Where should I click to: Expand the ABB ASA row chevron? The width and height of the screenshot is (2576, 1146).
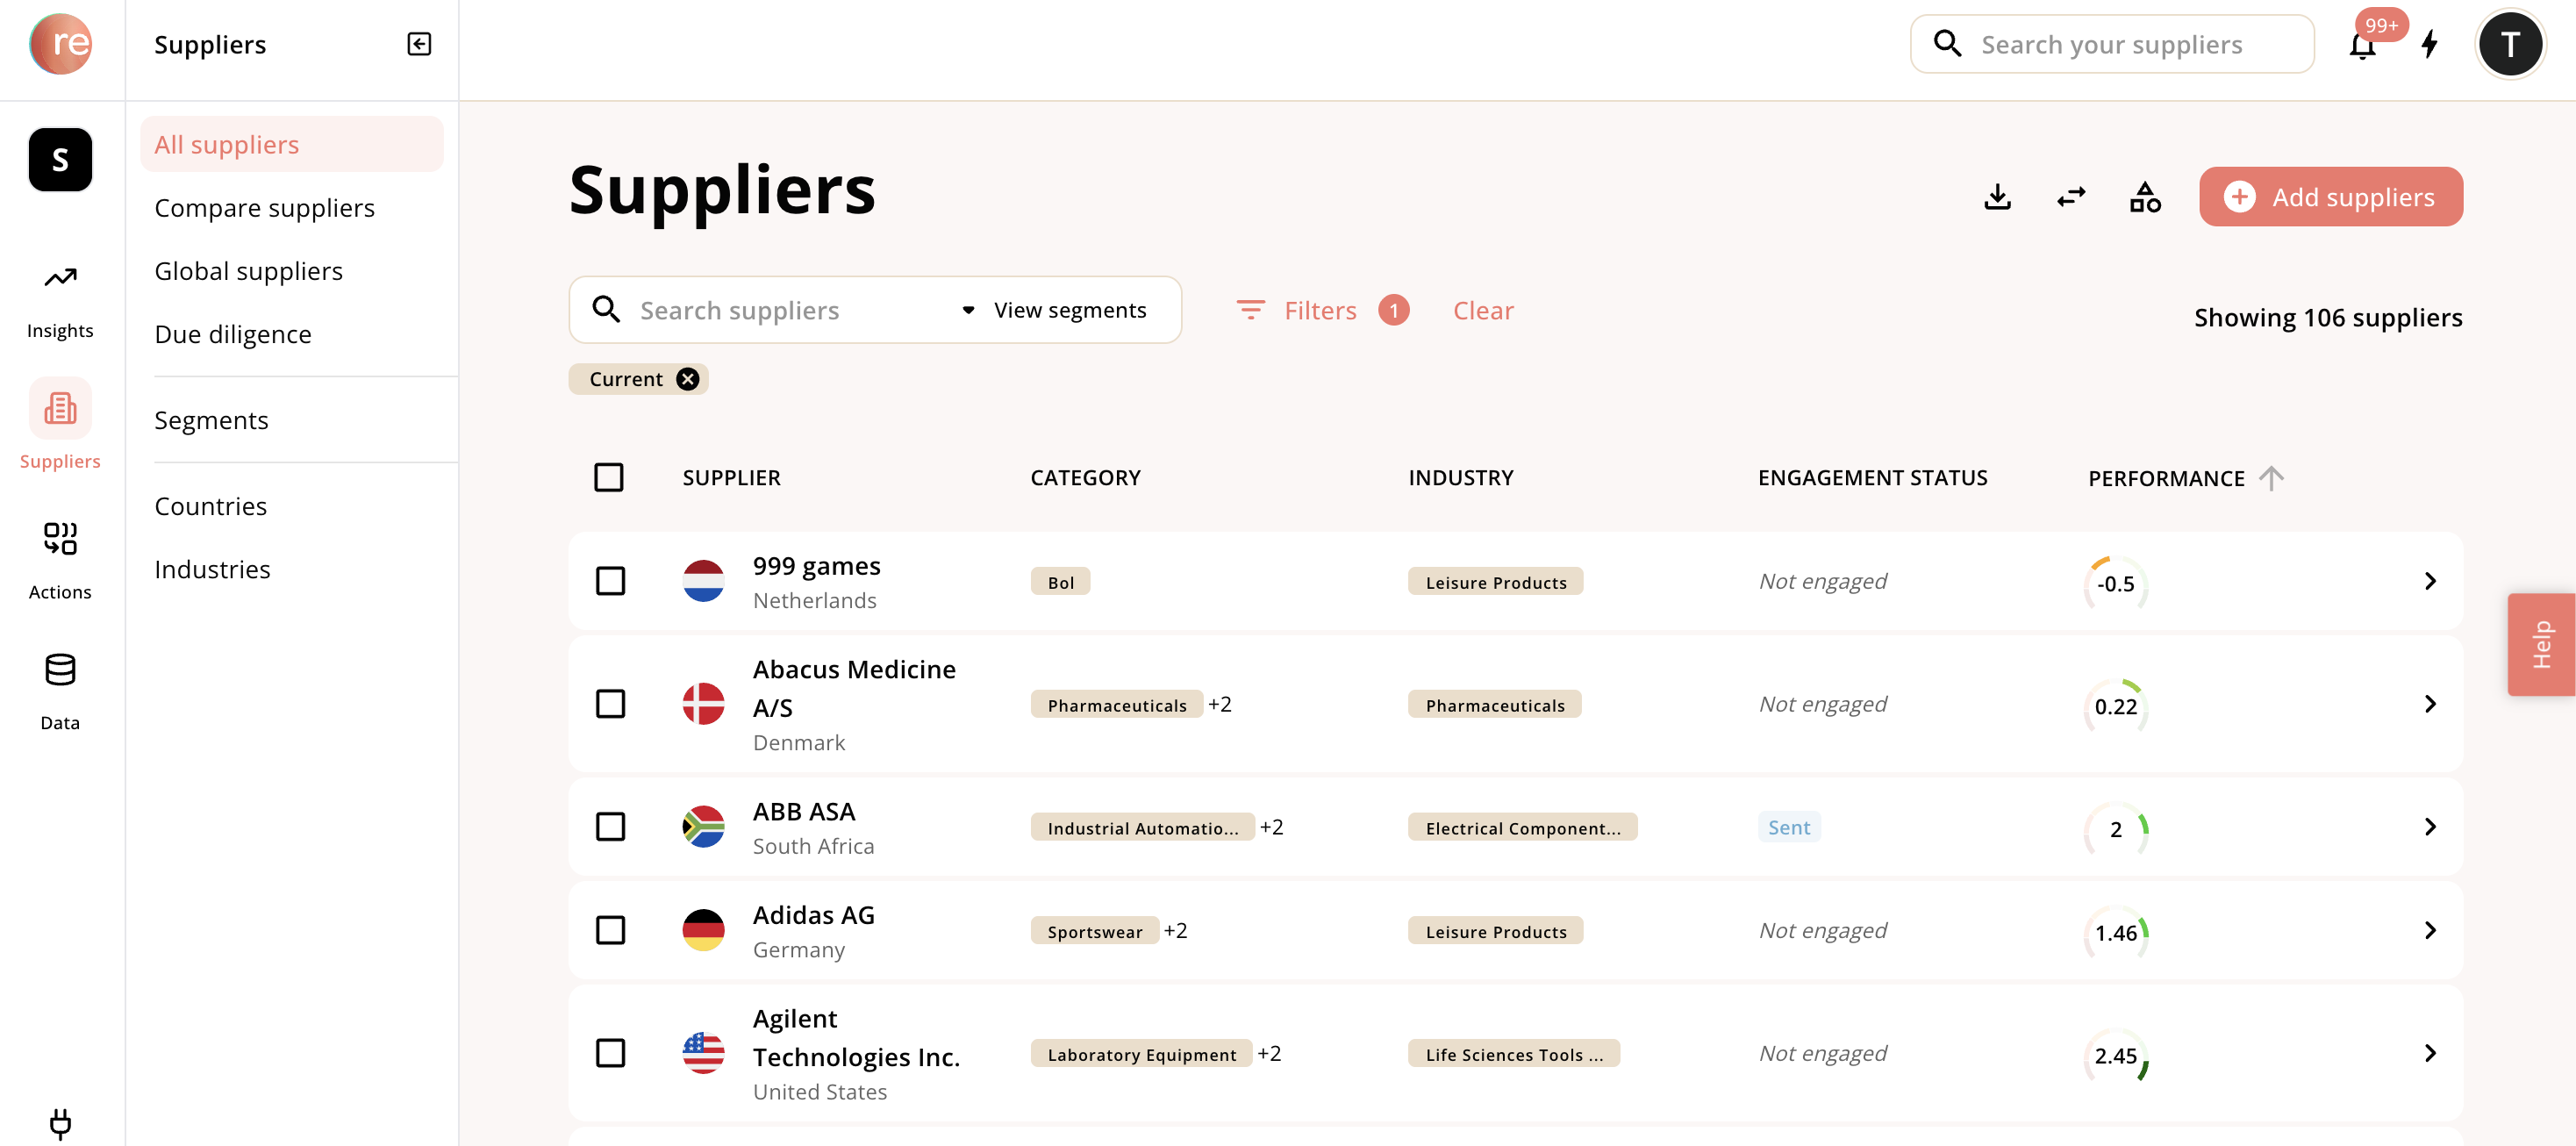(x=2430, y=827)
